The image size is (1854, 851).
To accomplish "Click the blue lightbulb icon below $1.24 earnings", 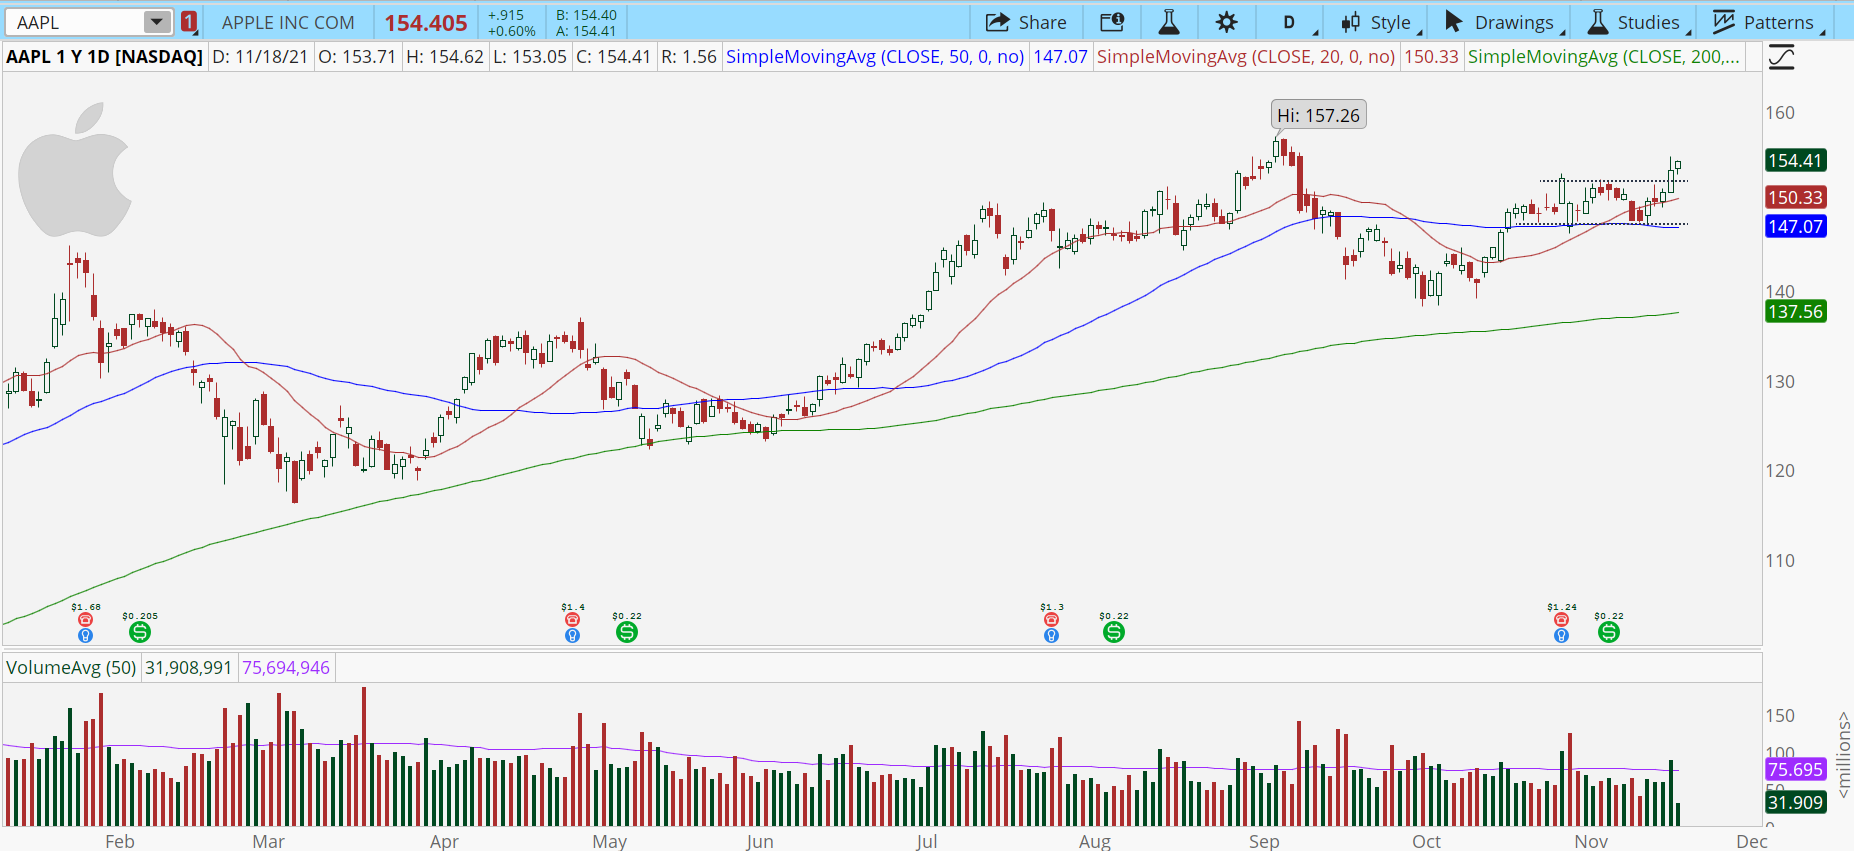I will pos(1561,635).
